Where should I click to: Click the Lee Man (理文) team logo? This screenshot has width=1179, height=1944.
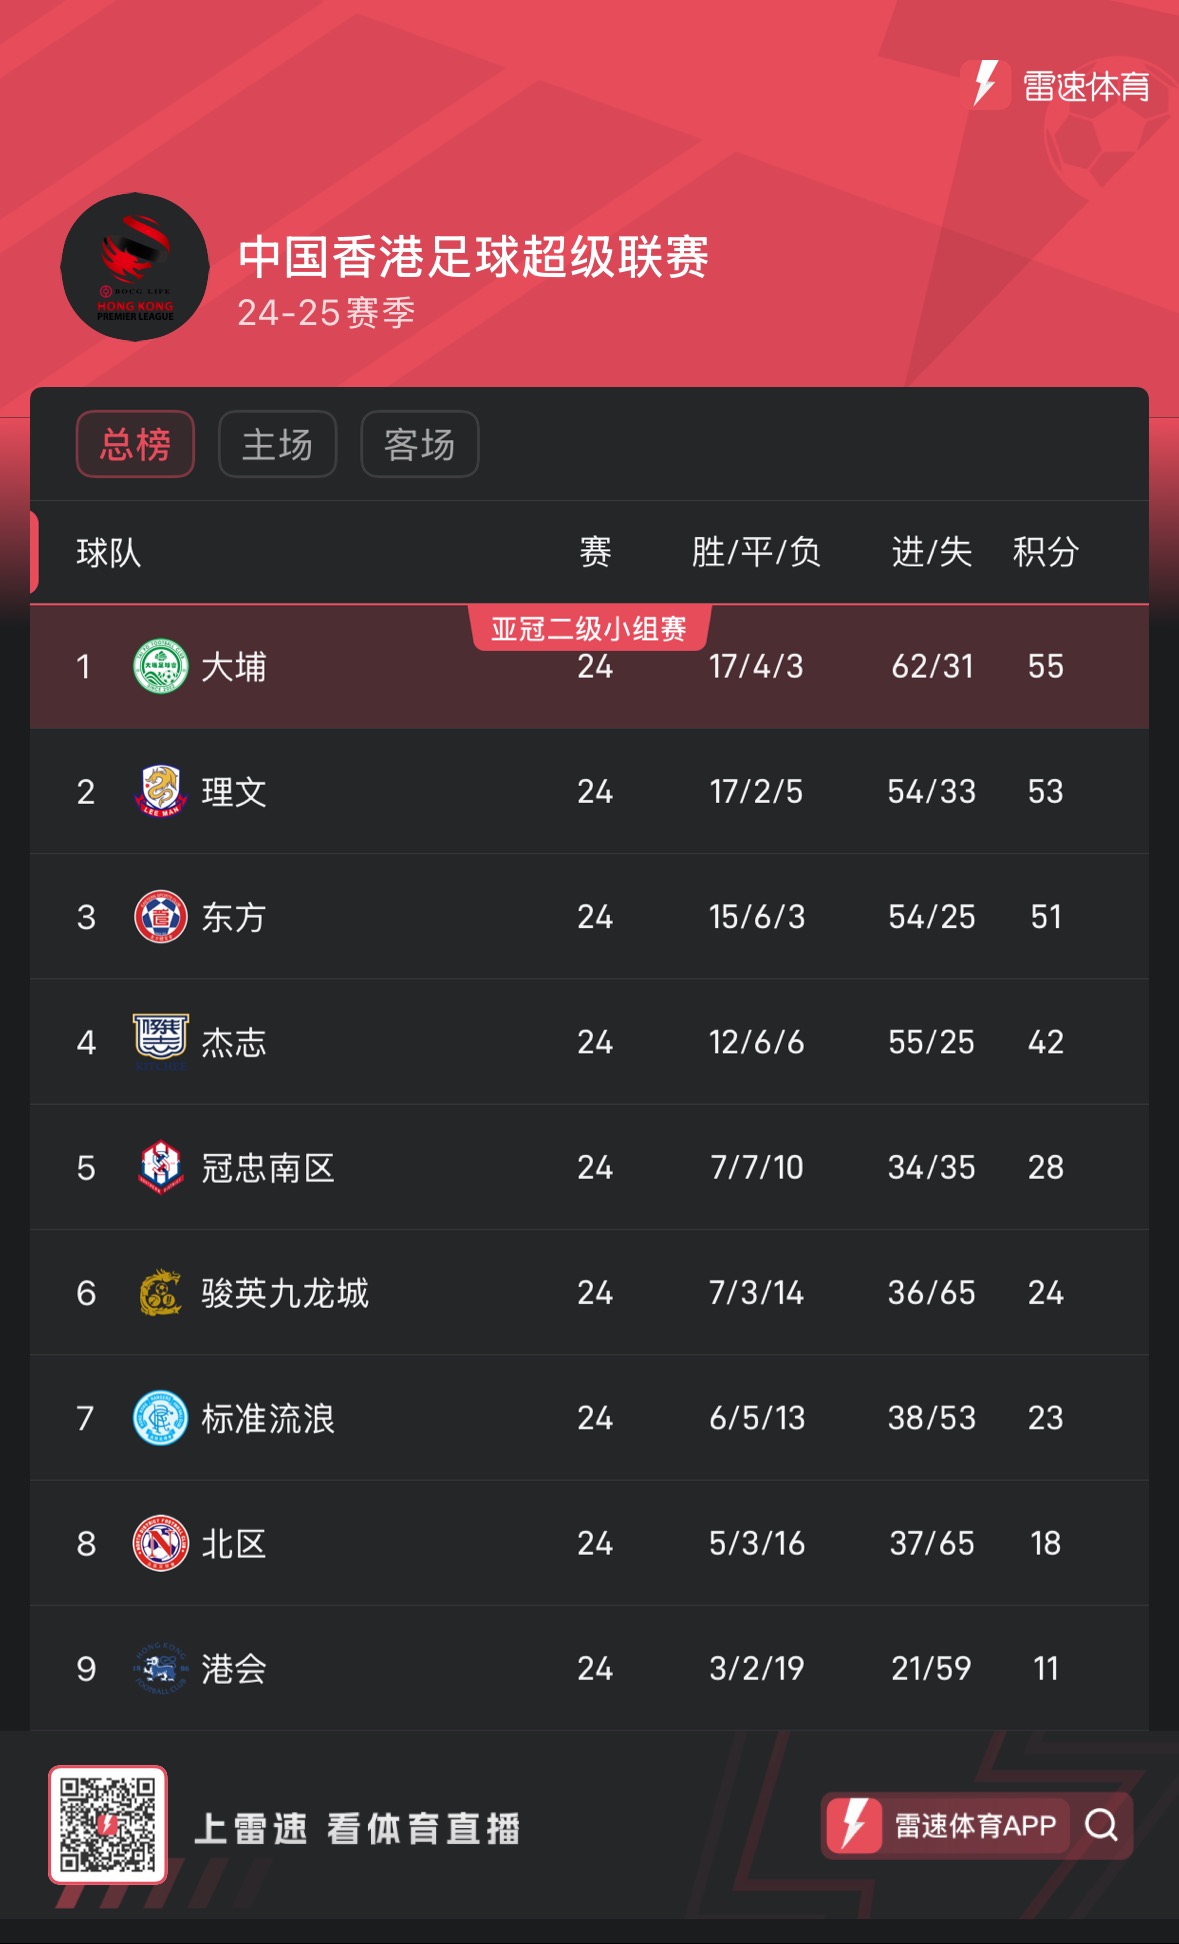pos(160,791)
